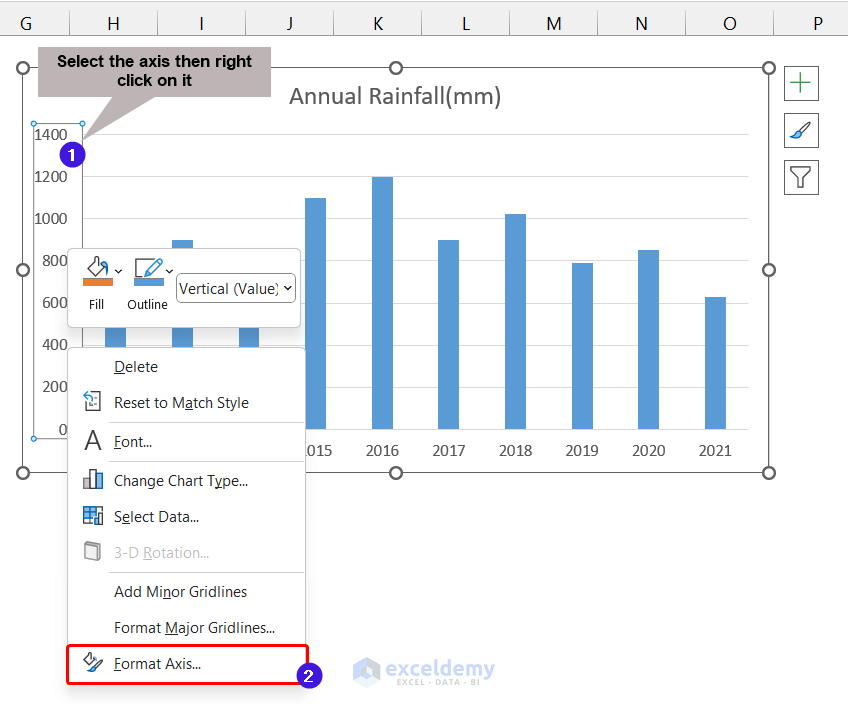The height and width of the screenshot is (704, 848).
Task: Click the 1000 vertical axis label
Action: 51,219
